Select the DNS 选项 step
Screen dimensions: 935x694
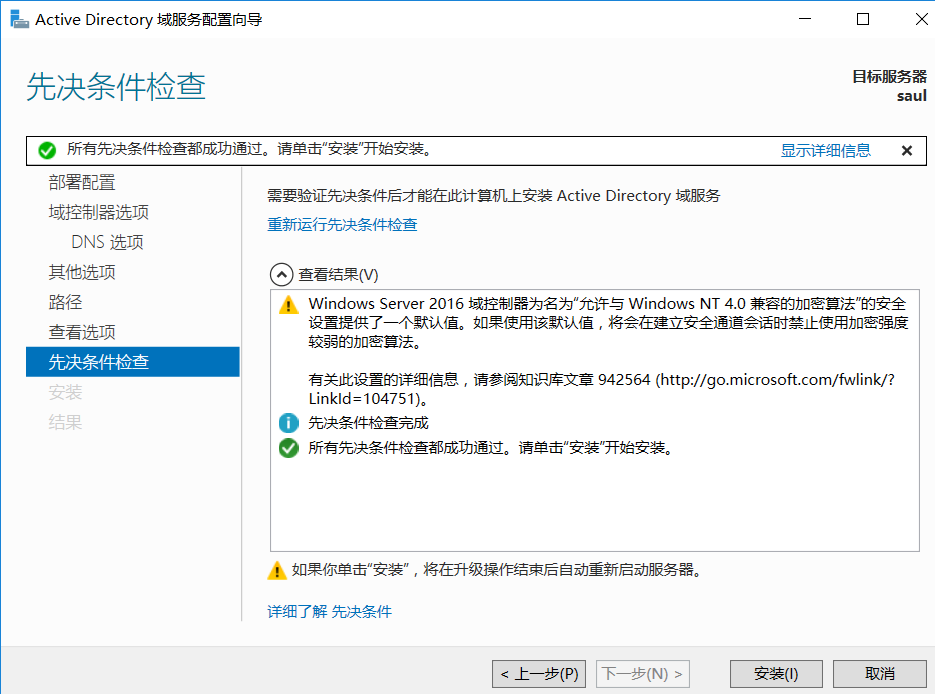[x=107, y=242]
